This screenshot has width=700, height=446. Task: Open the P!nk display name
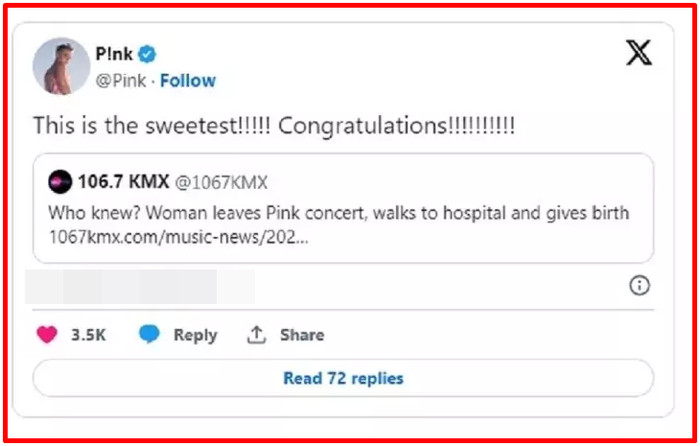coord(114,54)
